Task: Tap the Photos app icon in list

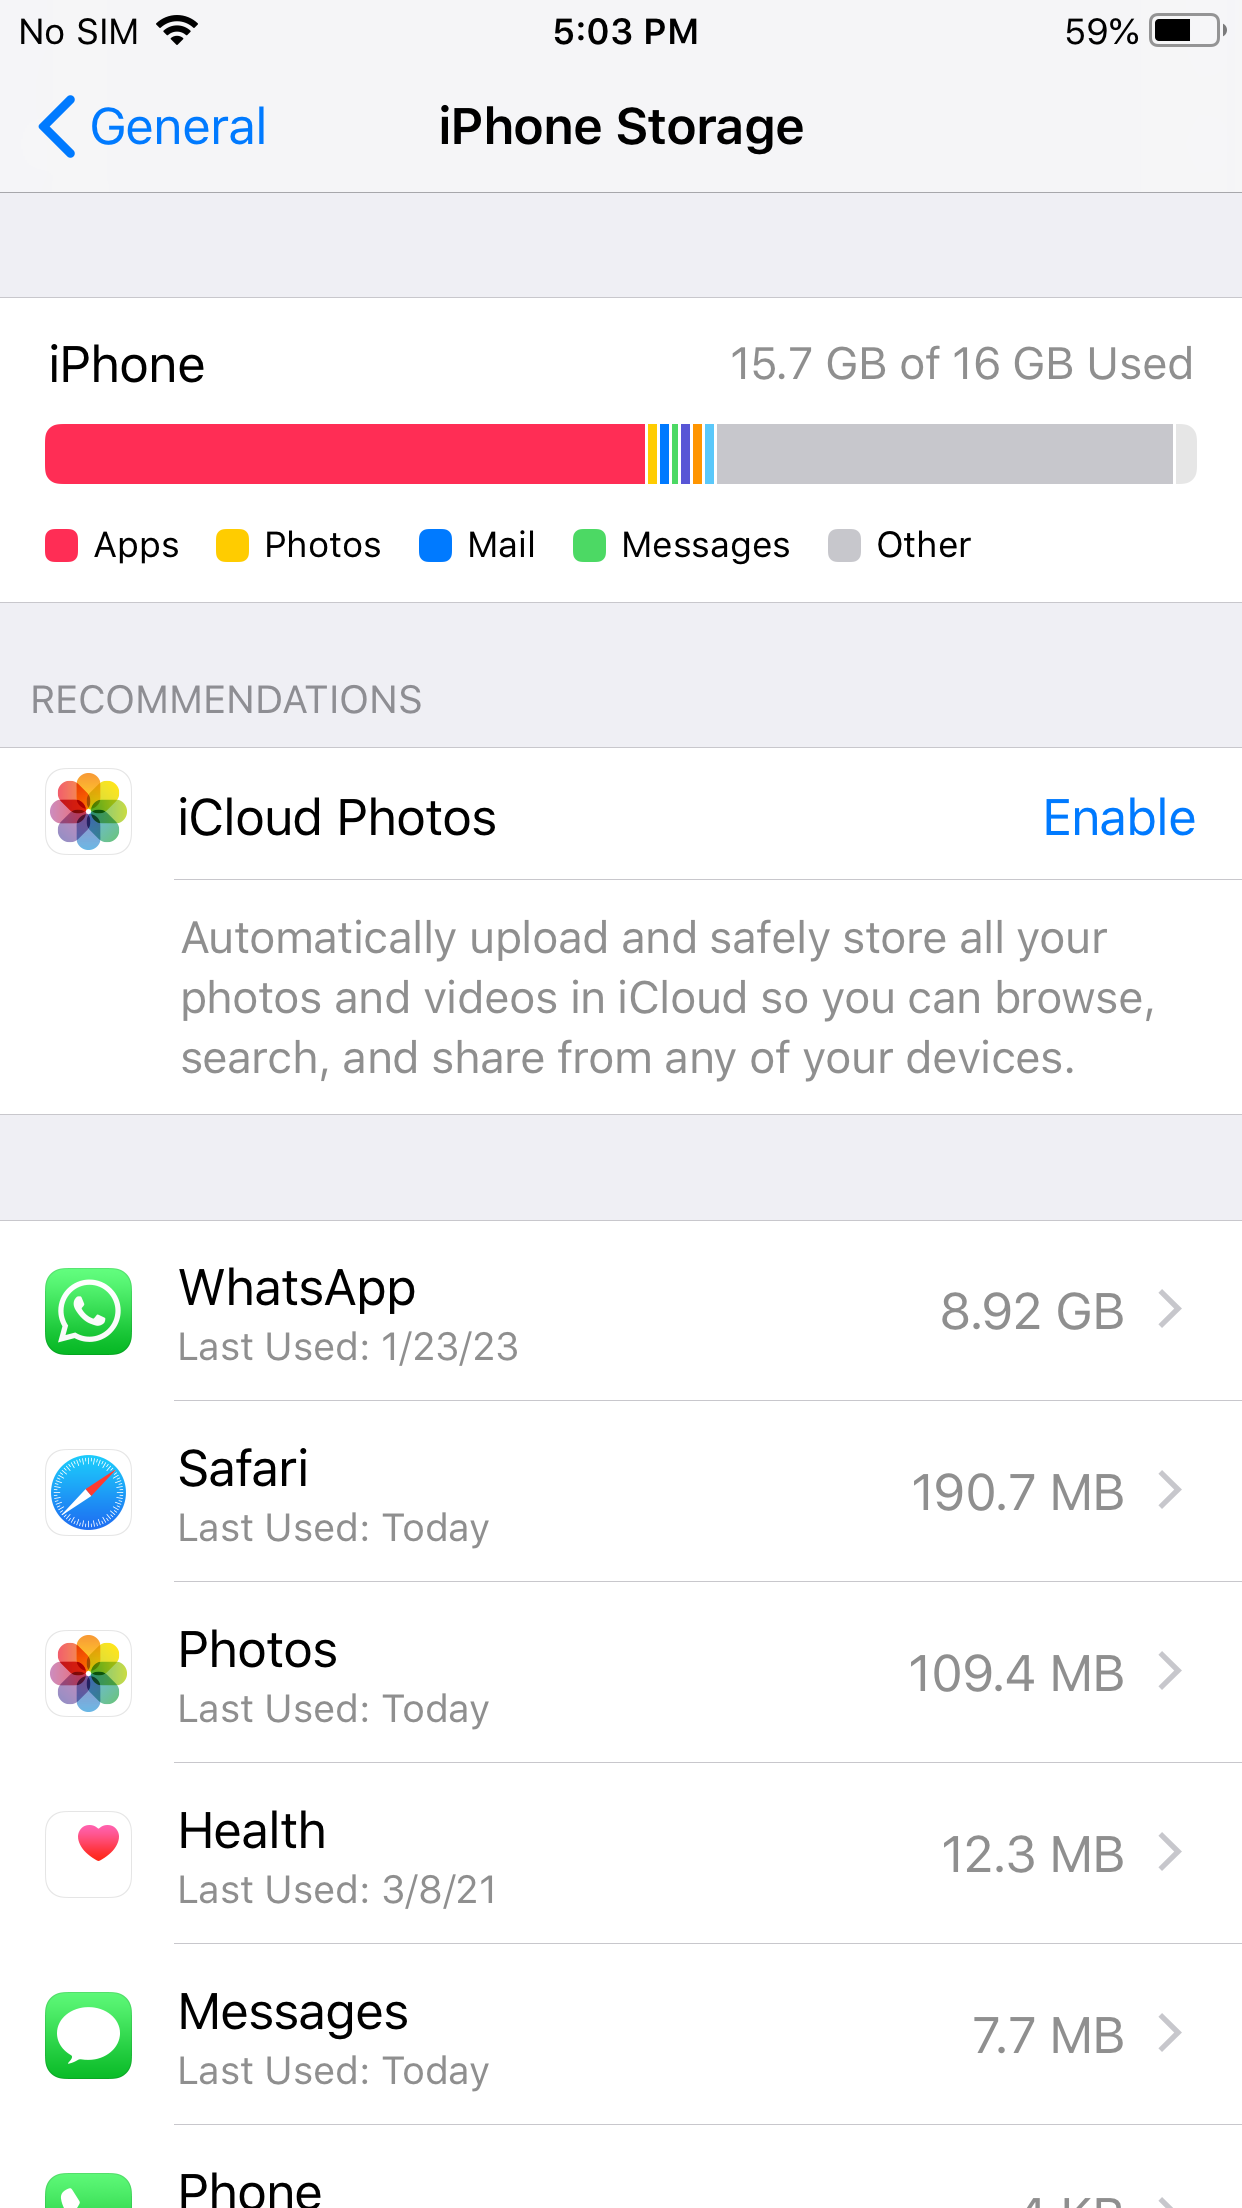Action: click(88, 1673)
